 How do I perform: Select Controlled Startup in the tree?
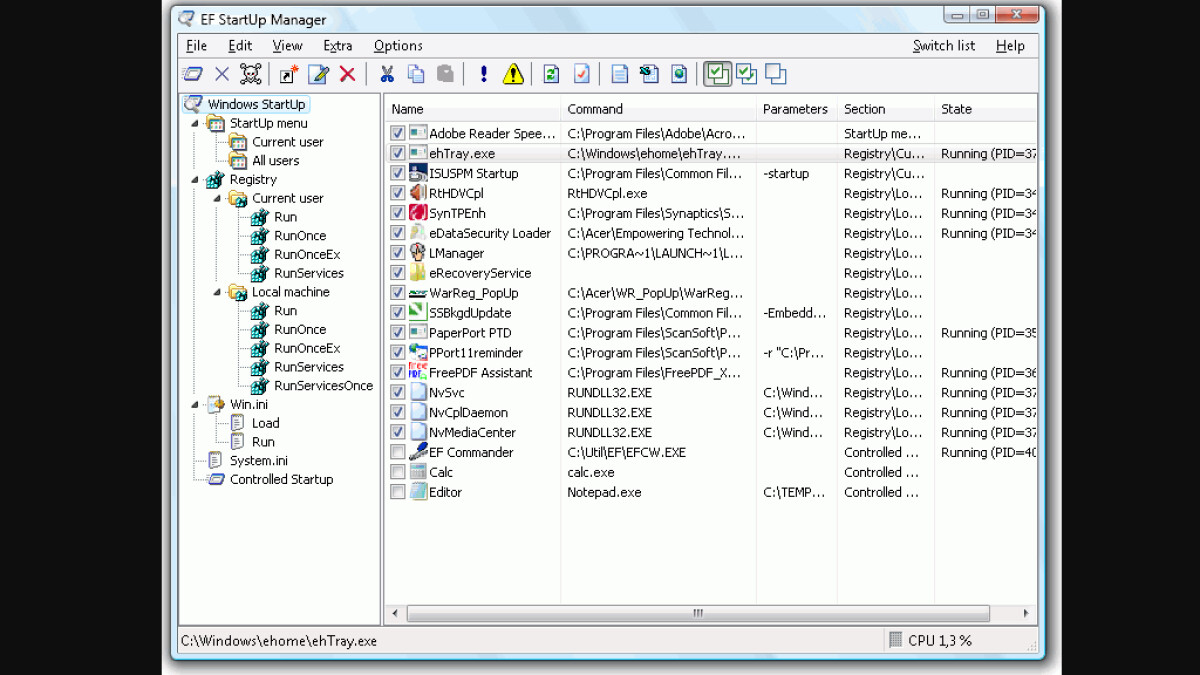pos(281,479)
